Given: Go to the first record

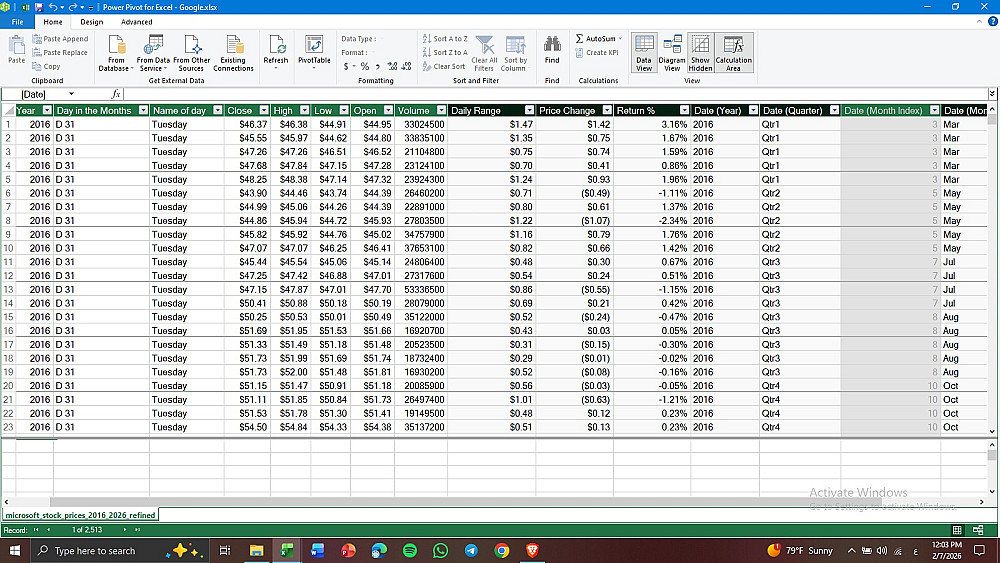Looking at the screenshot, I should [36, 530].
